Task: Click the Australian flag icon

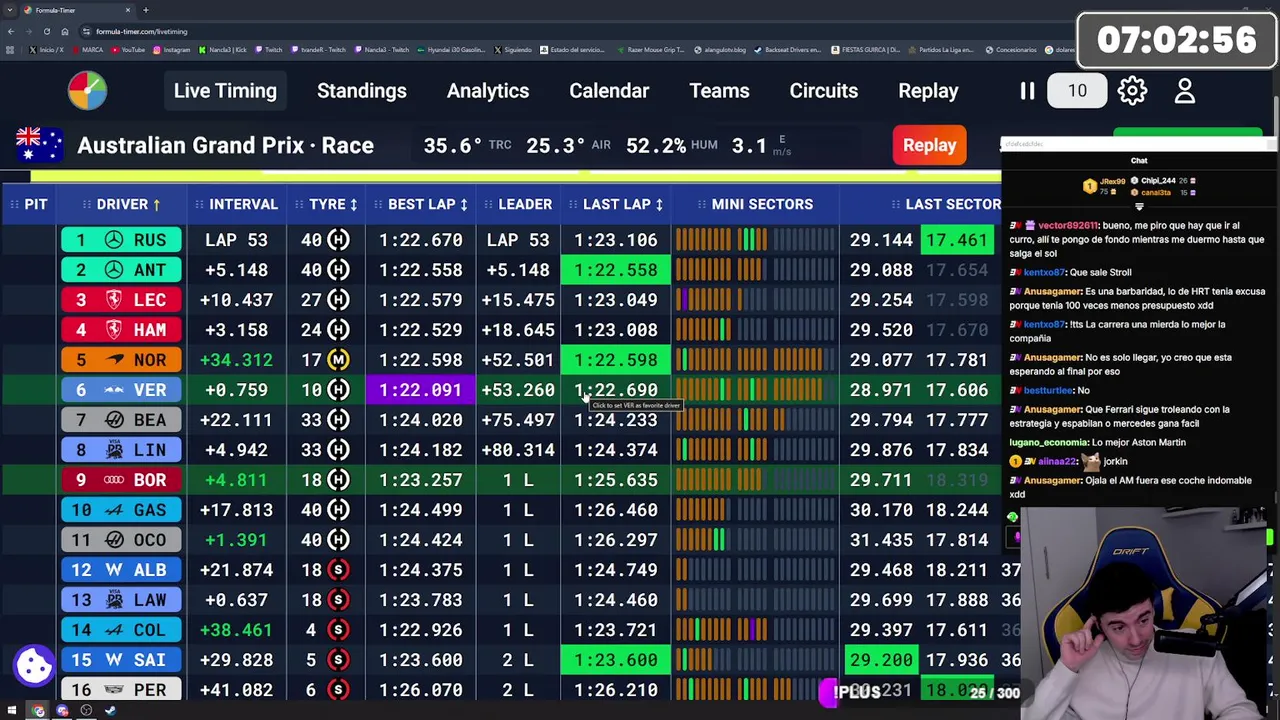Action: [x=40, y=145]
